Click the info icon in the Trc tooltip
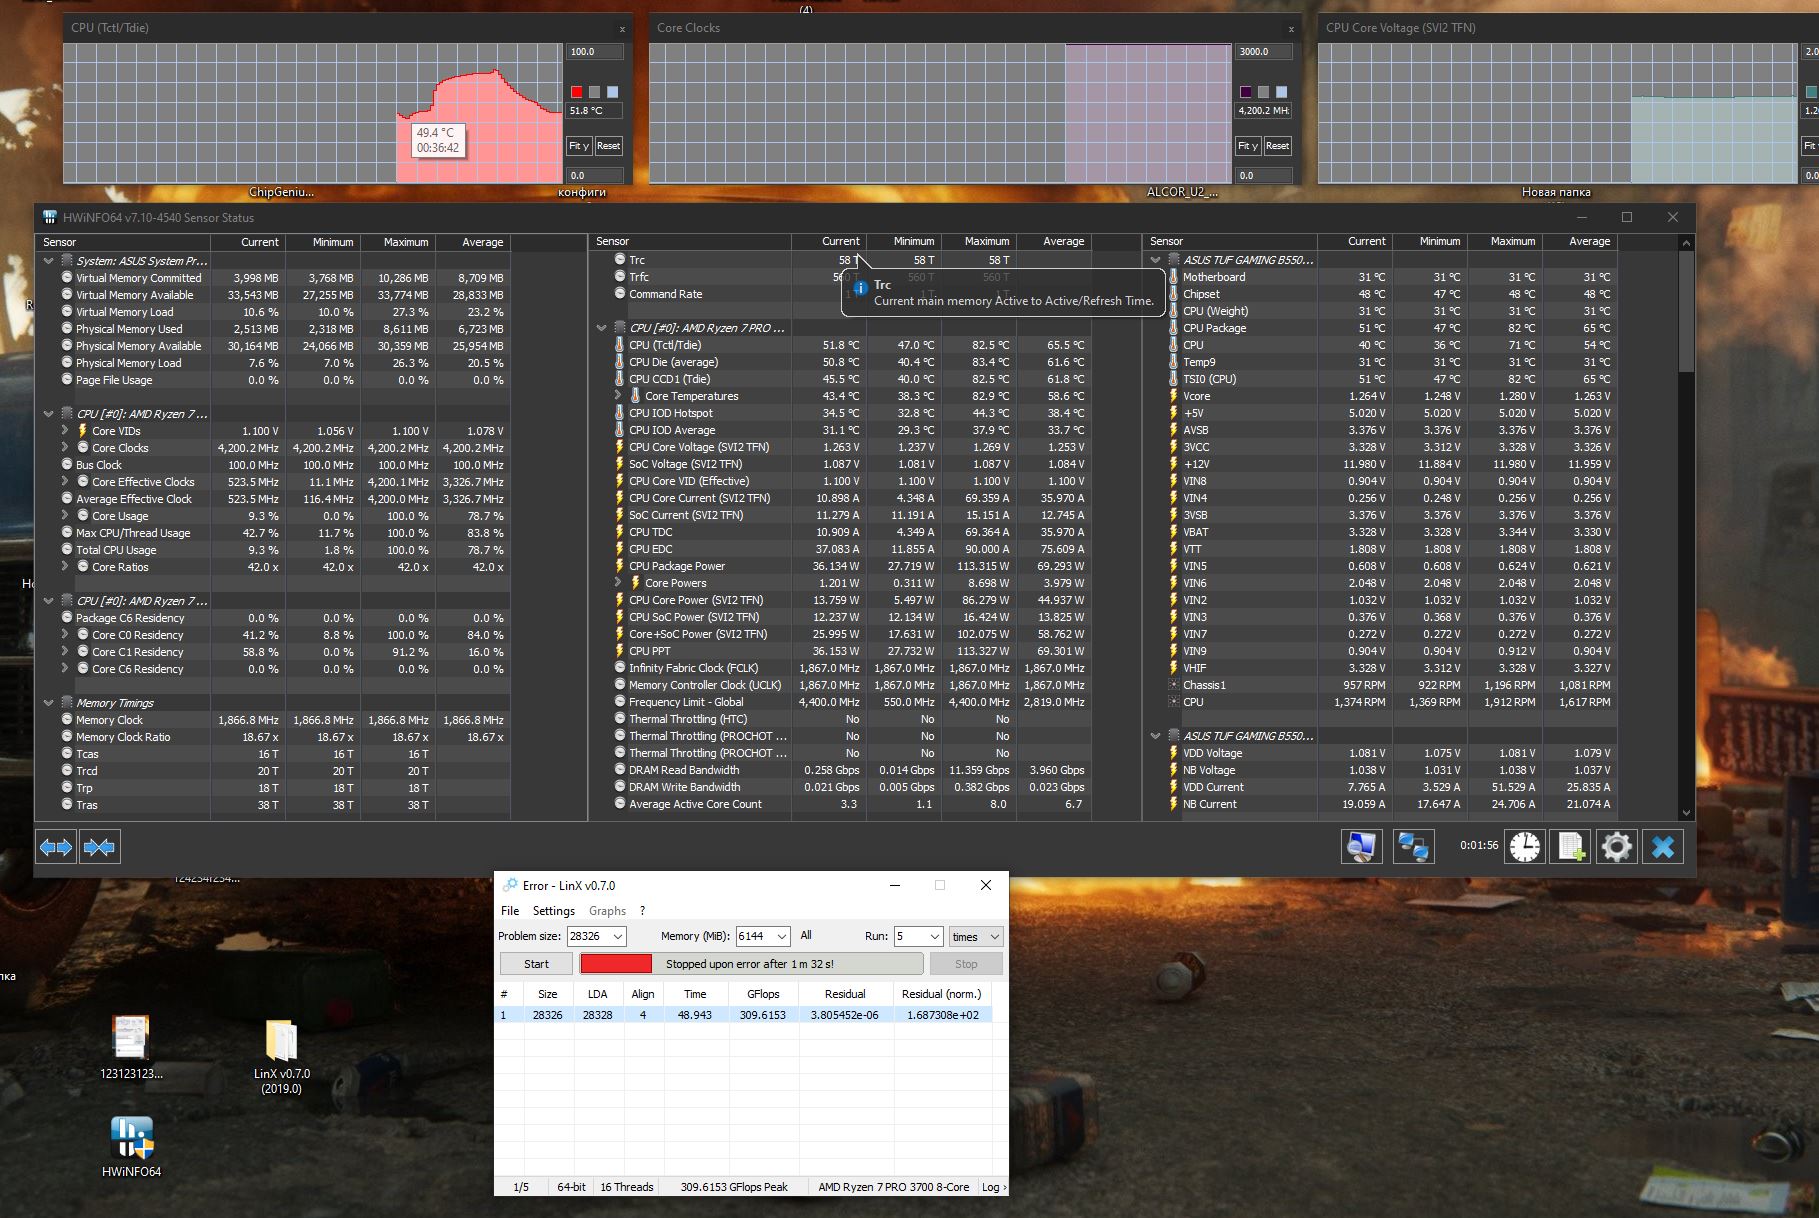 pos(860,287)
